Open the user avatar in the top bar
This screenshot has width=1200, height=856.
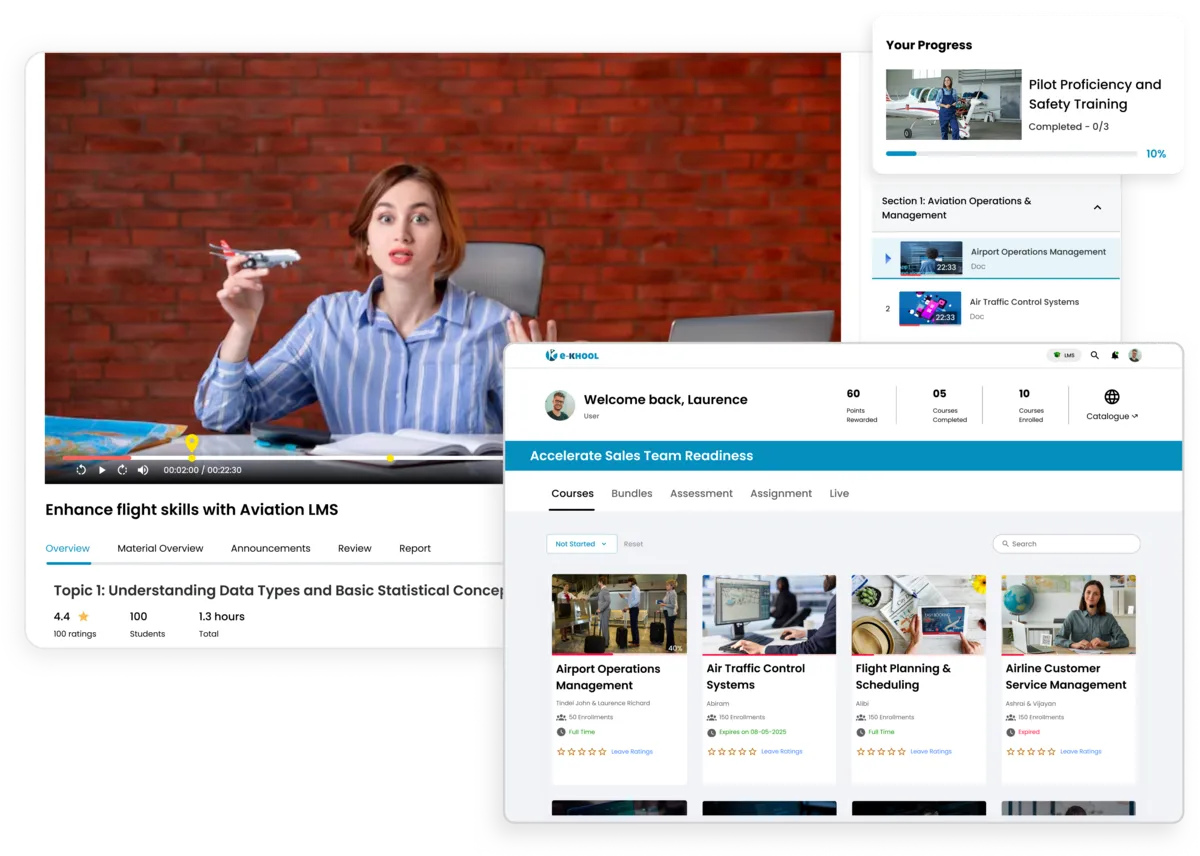coord(1134,355)
